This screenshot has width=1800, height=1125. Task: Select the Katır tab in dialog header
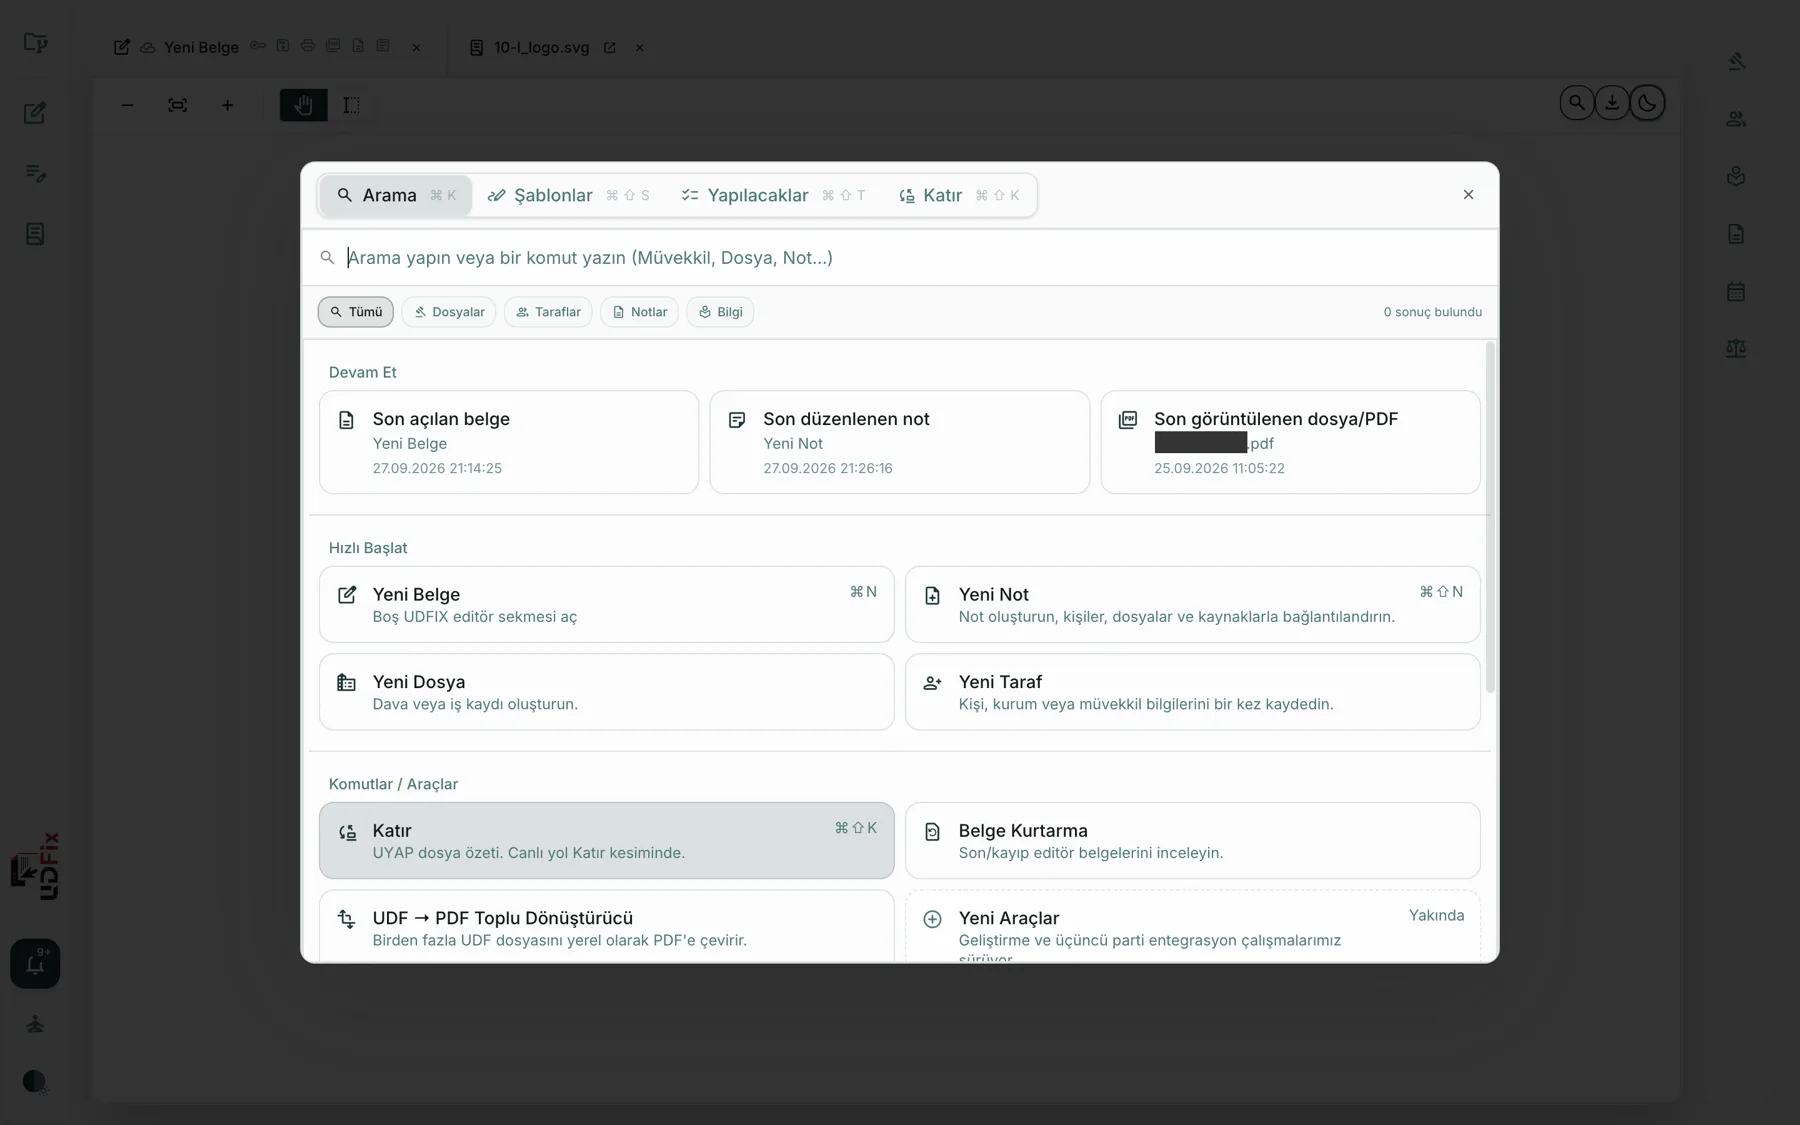pyautogui.click(x=959, y=195)
